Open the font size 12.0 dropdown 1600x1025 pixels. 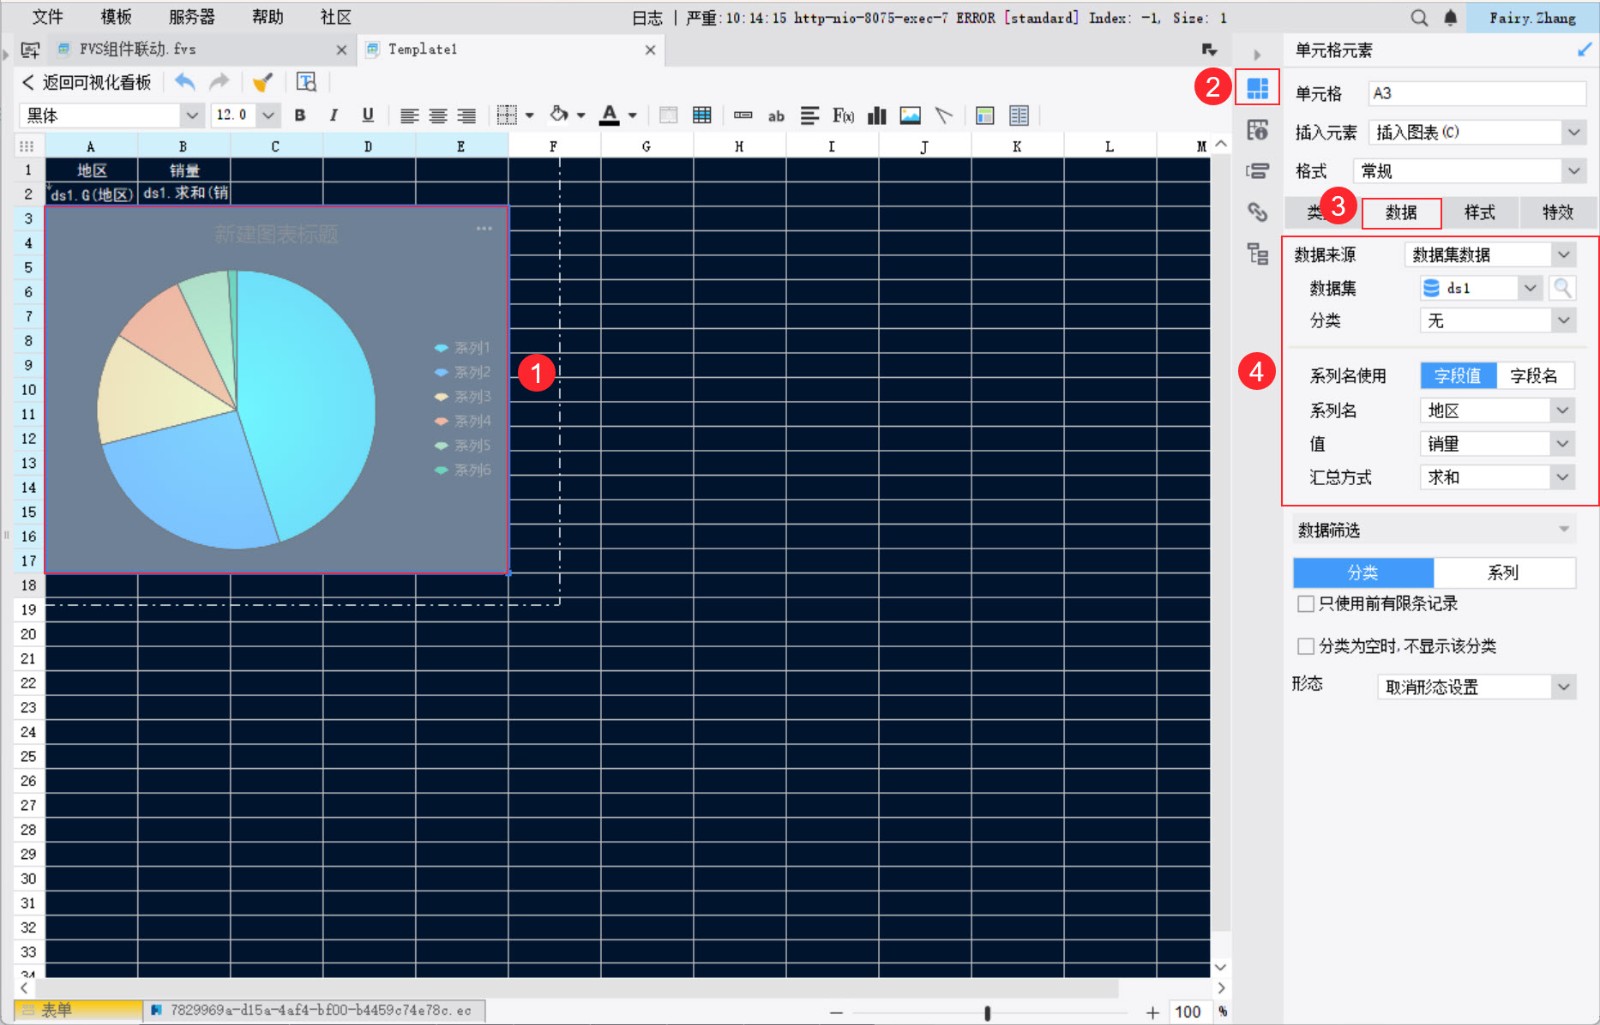point(268,116)
